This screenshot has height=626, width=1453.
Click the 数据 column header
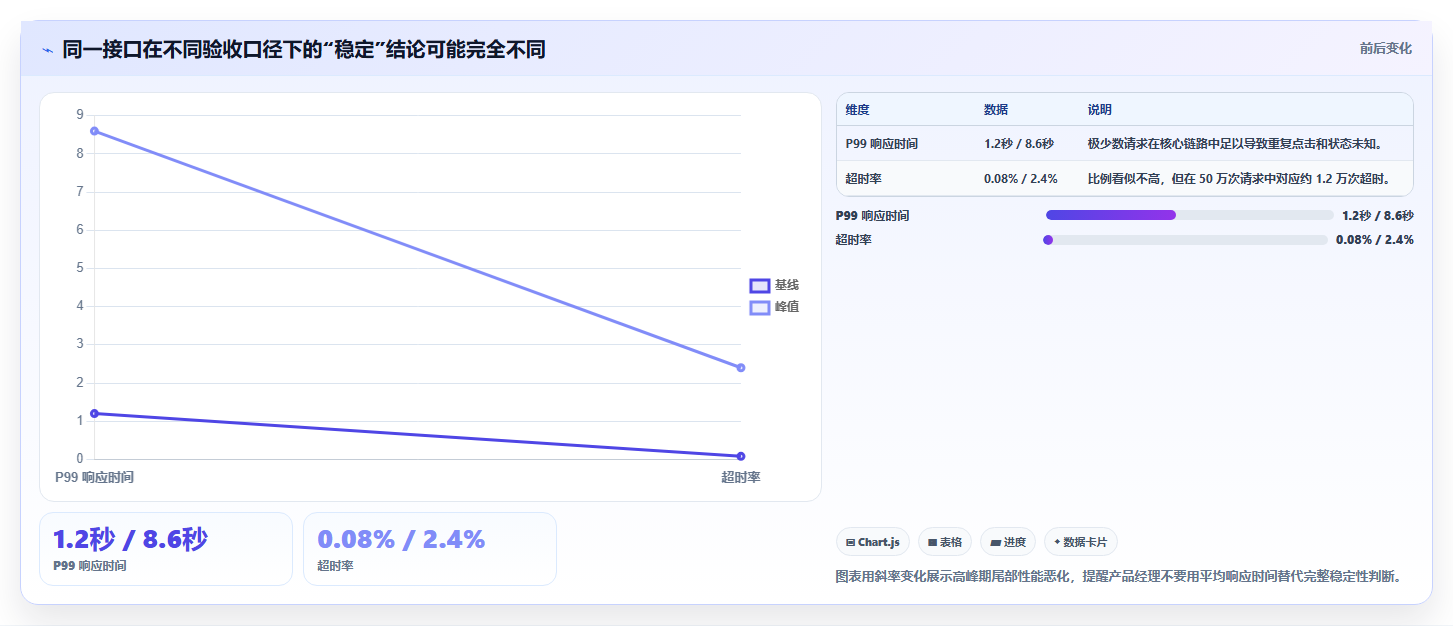(x=996, y=110)
